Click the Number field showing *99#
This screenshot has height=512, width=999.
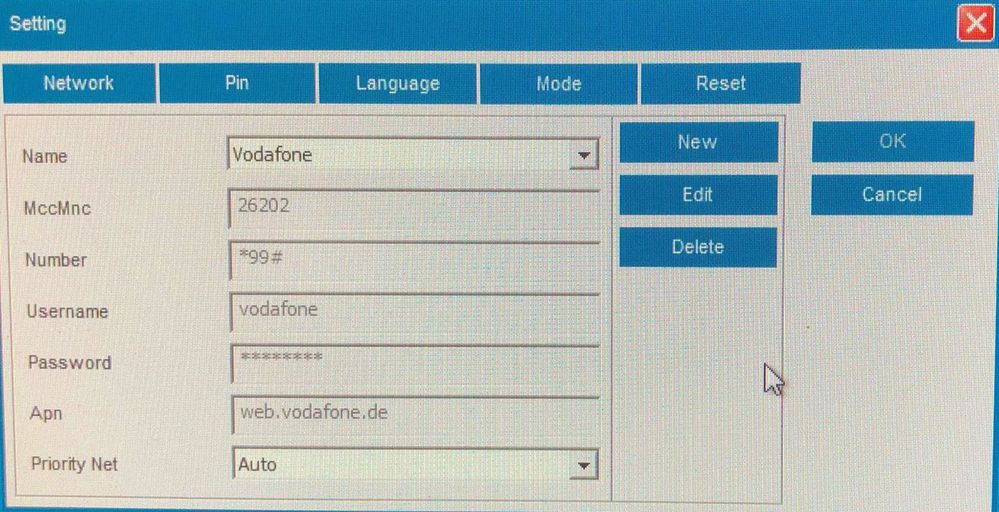click(414, 260)
